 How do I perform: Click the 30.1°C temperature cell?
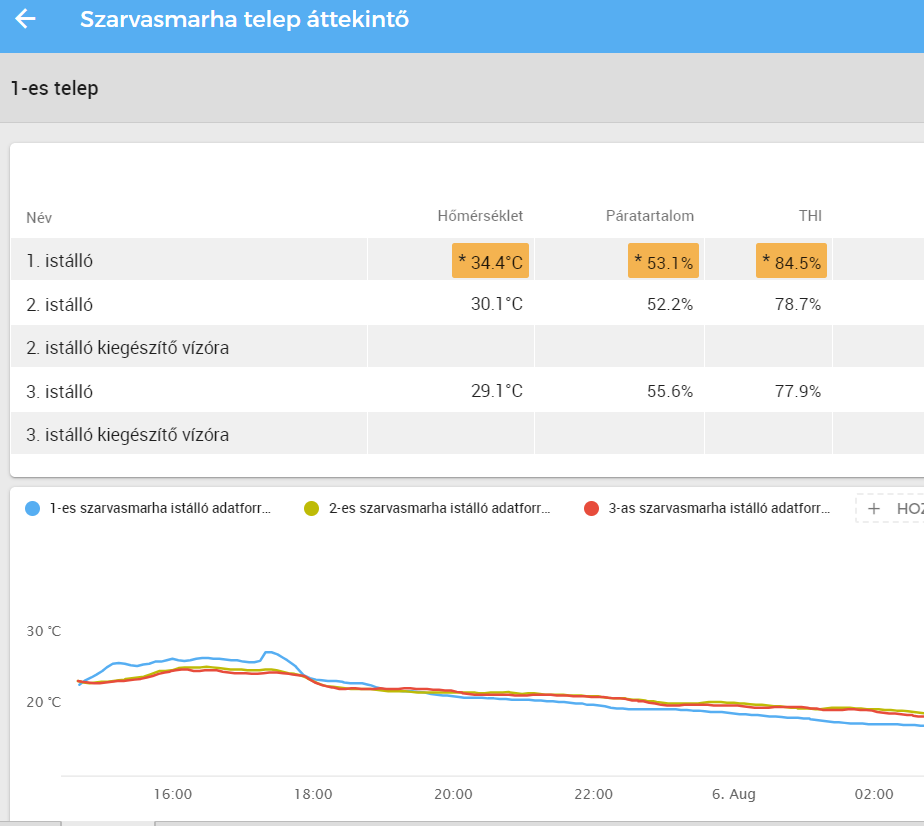[497, 304]
